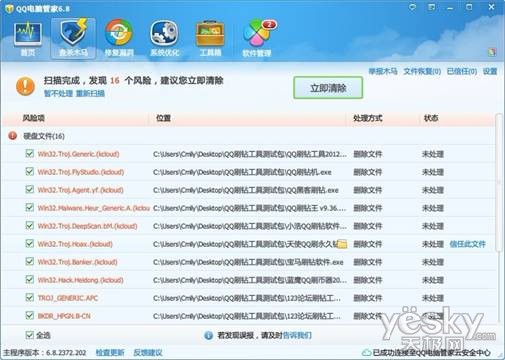
Task: Click the 反馈建议 feedback link
Action: coord(148,353)
